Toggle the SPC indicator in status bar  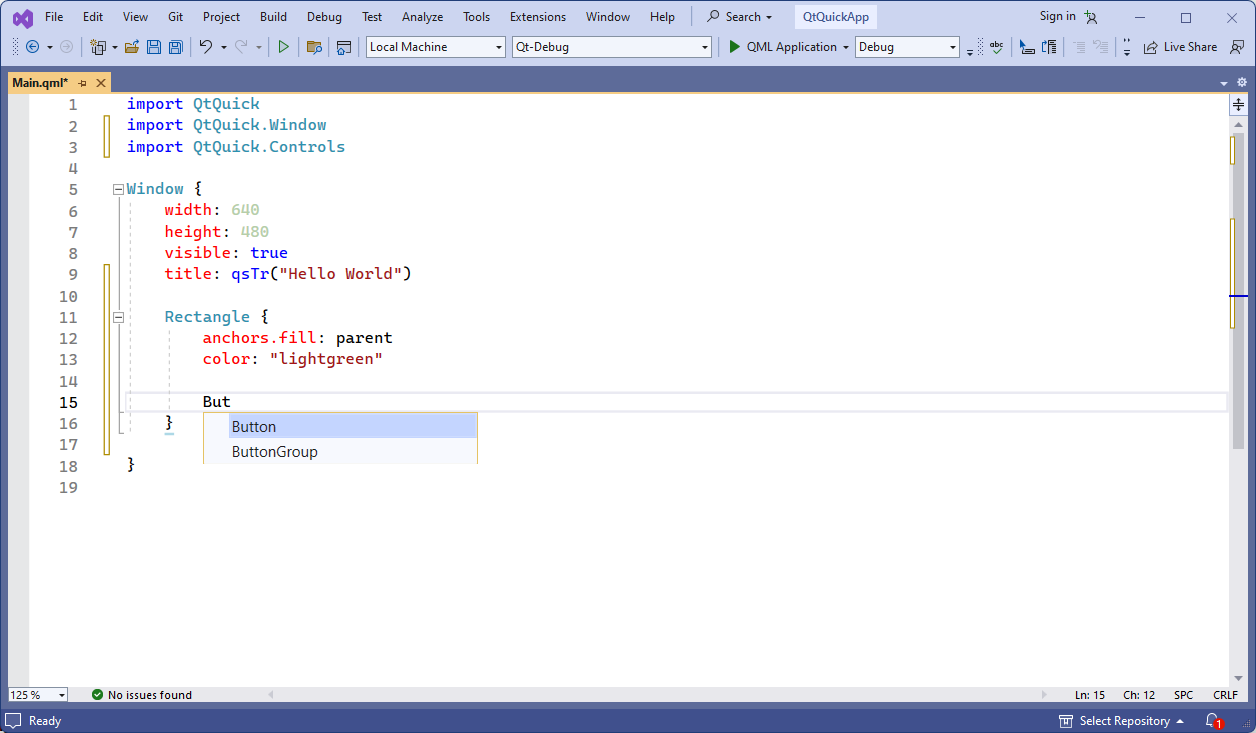click(x=1184, y=694)
